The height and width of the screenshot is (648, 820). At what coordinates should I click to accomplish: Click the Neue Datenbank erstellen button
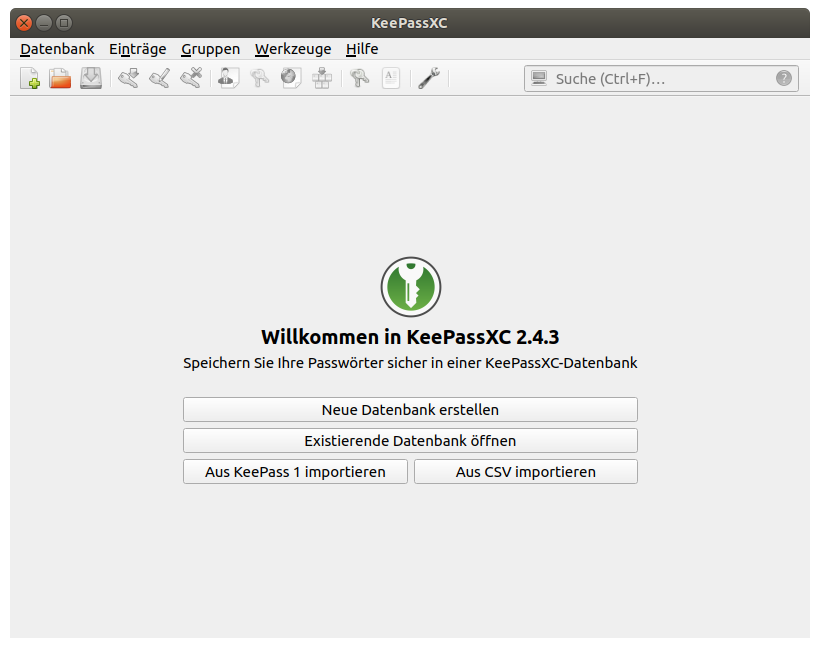(409, 409)
